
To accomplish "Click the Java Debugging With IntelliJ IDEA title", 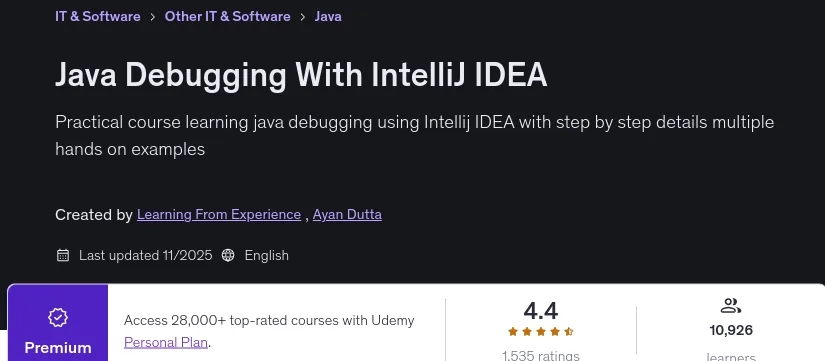I will coord(301,75).
